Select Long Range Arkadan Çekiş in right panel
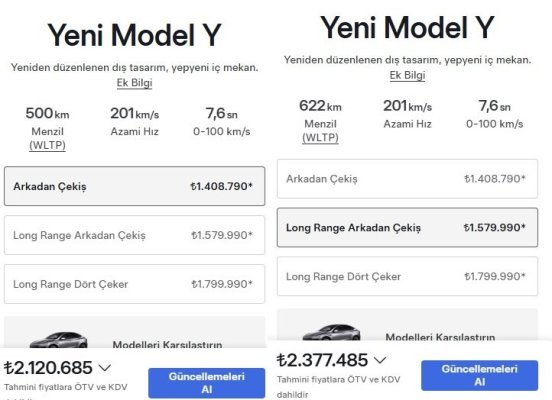The image size is (552, 400). (407, 227)
